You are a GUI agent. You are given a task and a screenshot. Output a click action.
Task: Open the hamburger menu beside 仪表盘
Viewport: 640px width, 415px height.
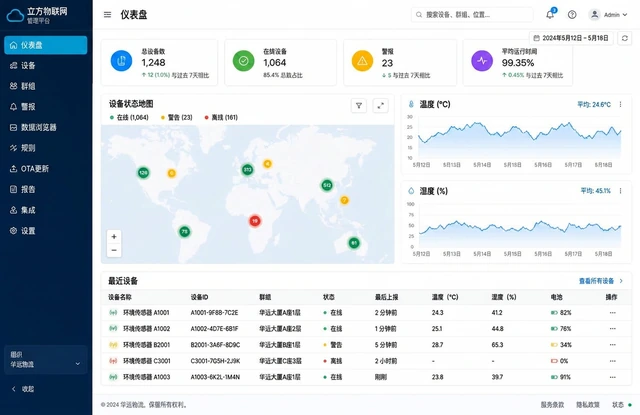click(107, 15)
